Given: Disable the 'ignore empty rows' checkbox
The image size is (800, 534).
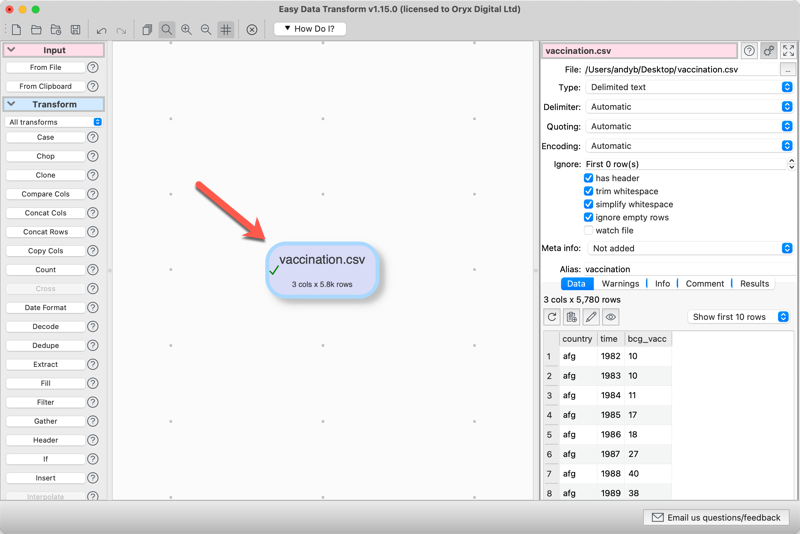Looking at the screenshot, I should [588, 217].
